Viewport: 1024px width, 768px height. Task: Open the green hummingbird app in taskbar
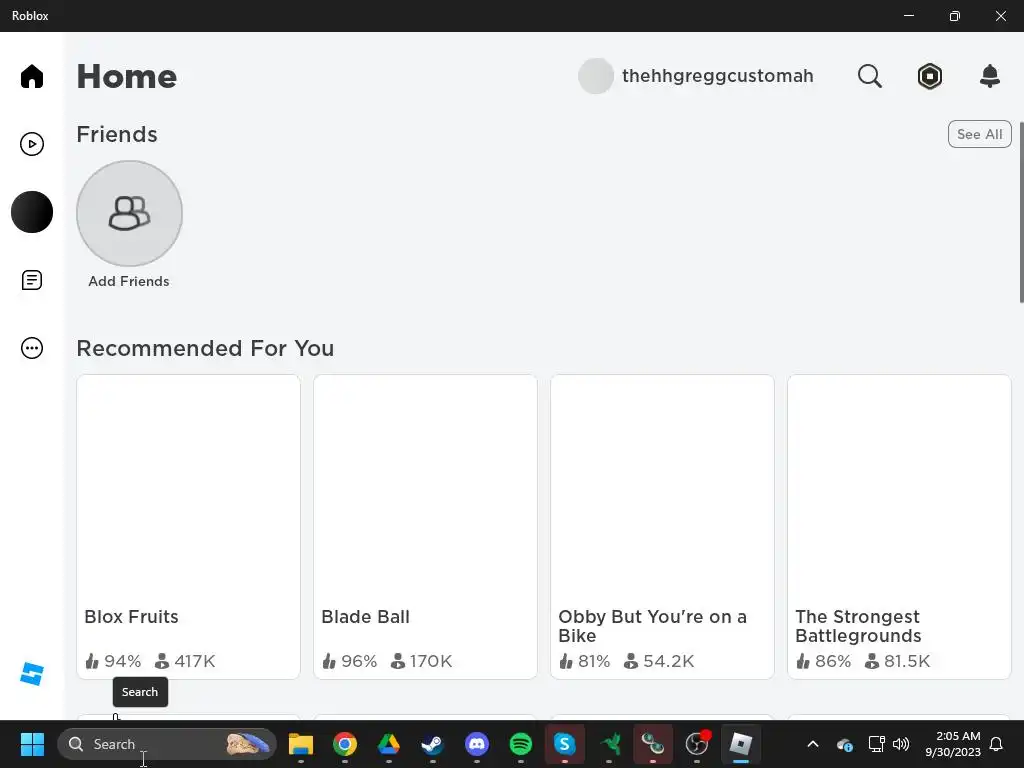click(609, 744)
